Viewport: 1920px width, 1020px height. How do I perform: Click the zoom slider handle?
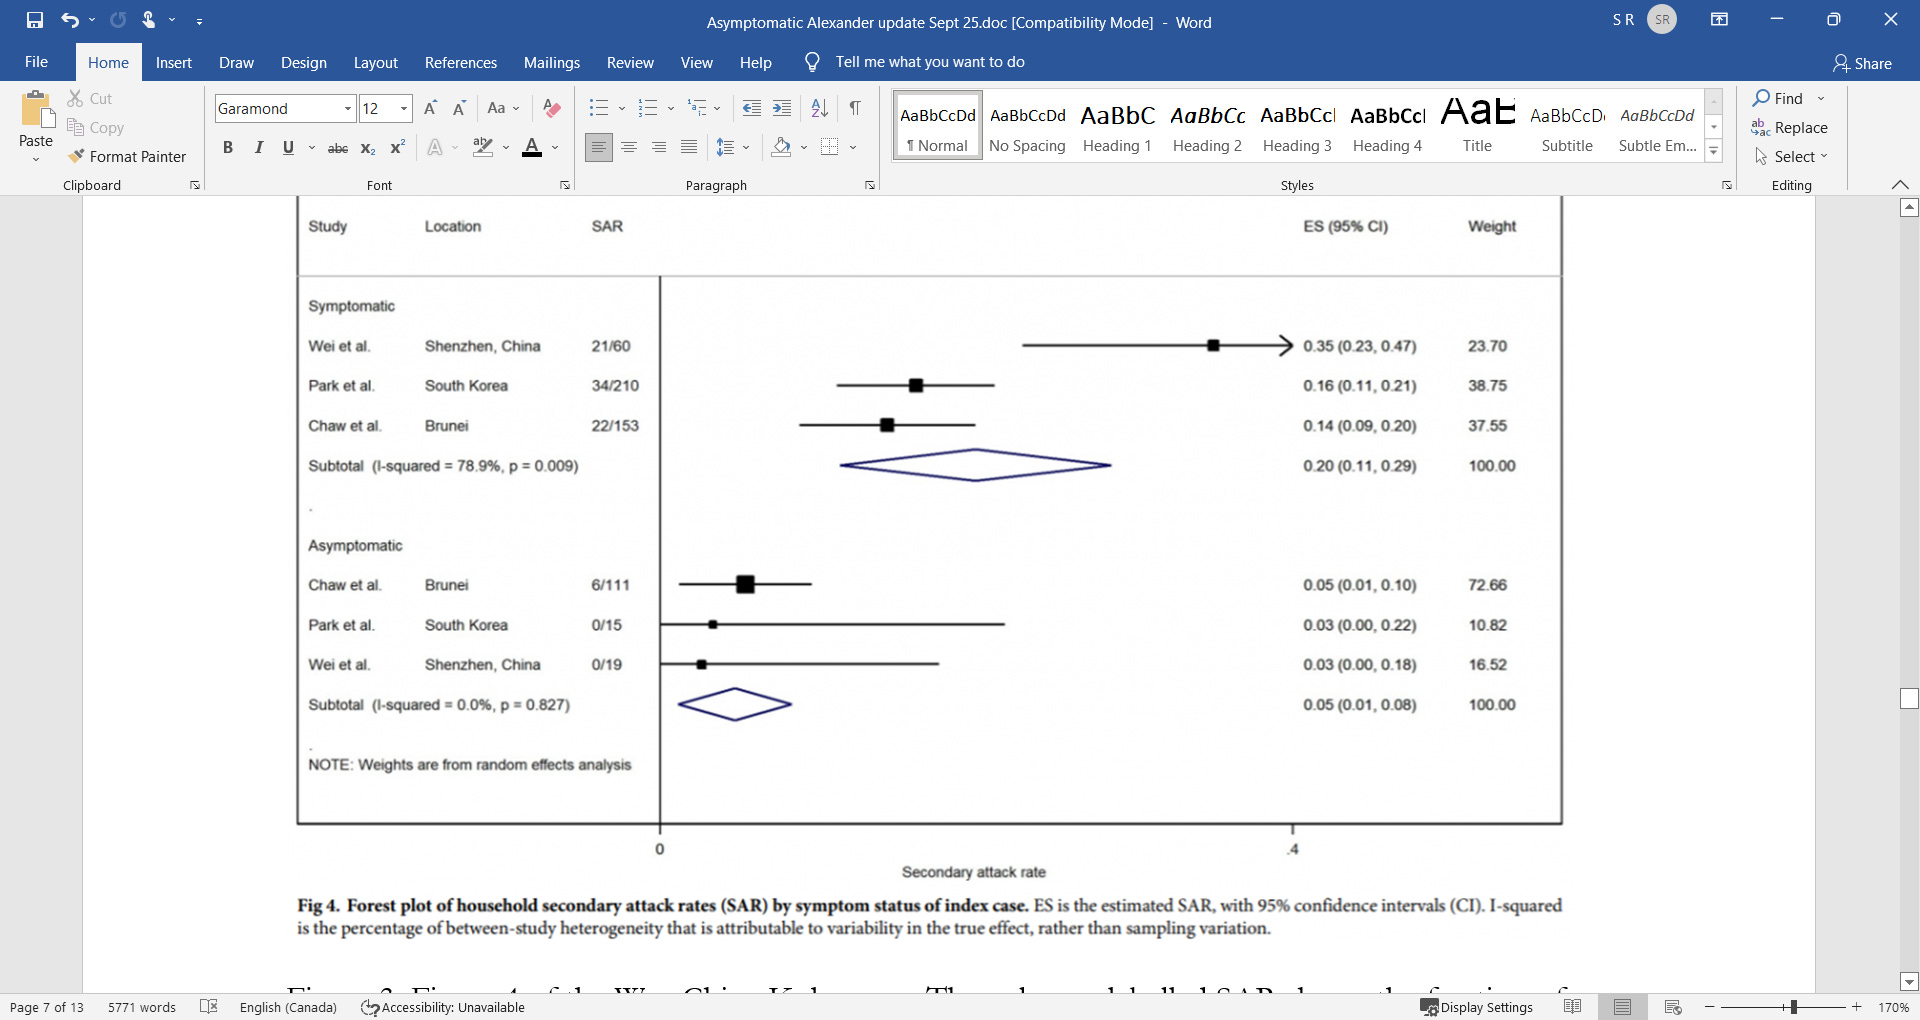(1794, 1007)
